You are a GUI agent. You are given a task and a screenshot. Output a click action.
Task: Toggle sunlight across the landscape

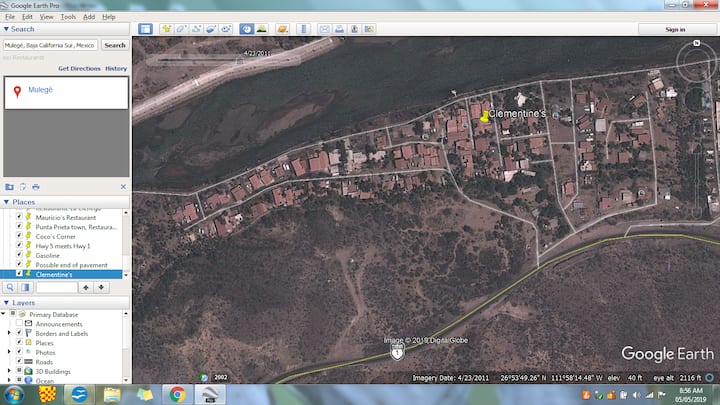[x=262, y=29]
